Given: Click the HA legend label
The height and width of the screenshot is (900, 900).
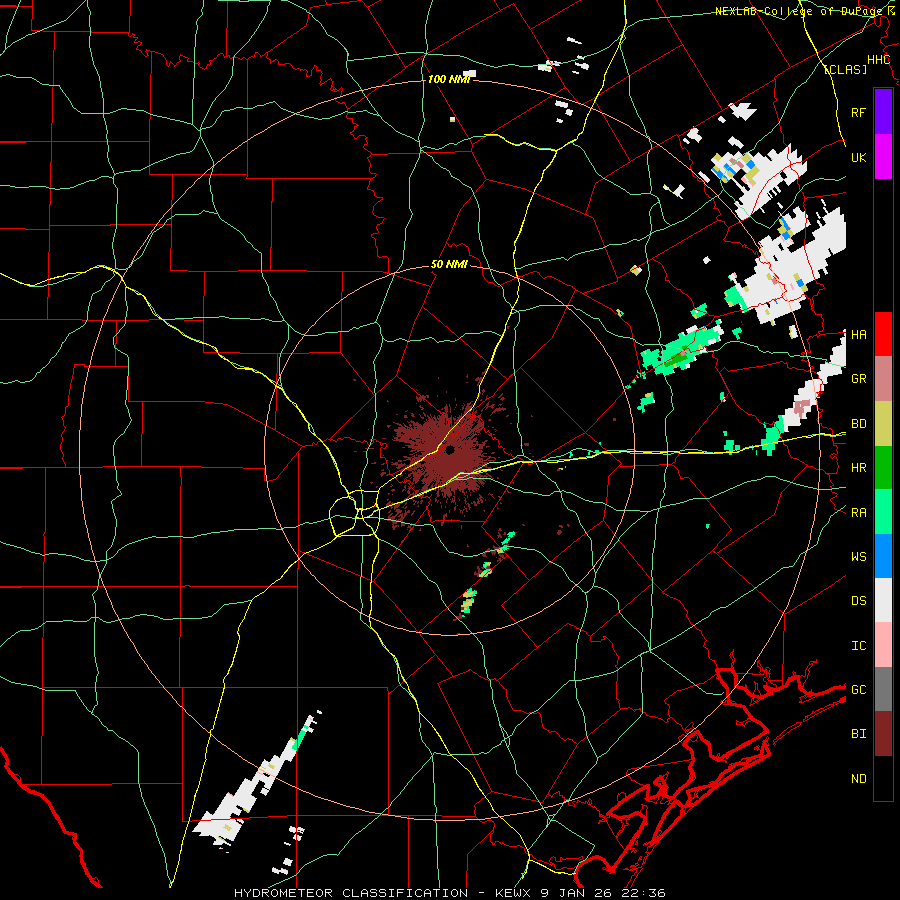Looking at the screenshot, I should click(x=858, y=335).
